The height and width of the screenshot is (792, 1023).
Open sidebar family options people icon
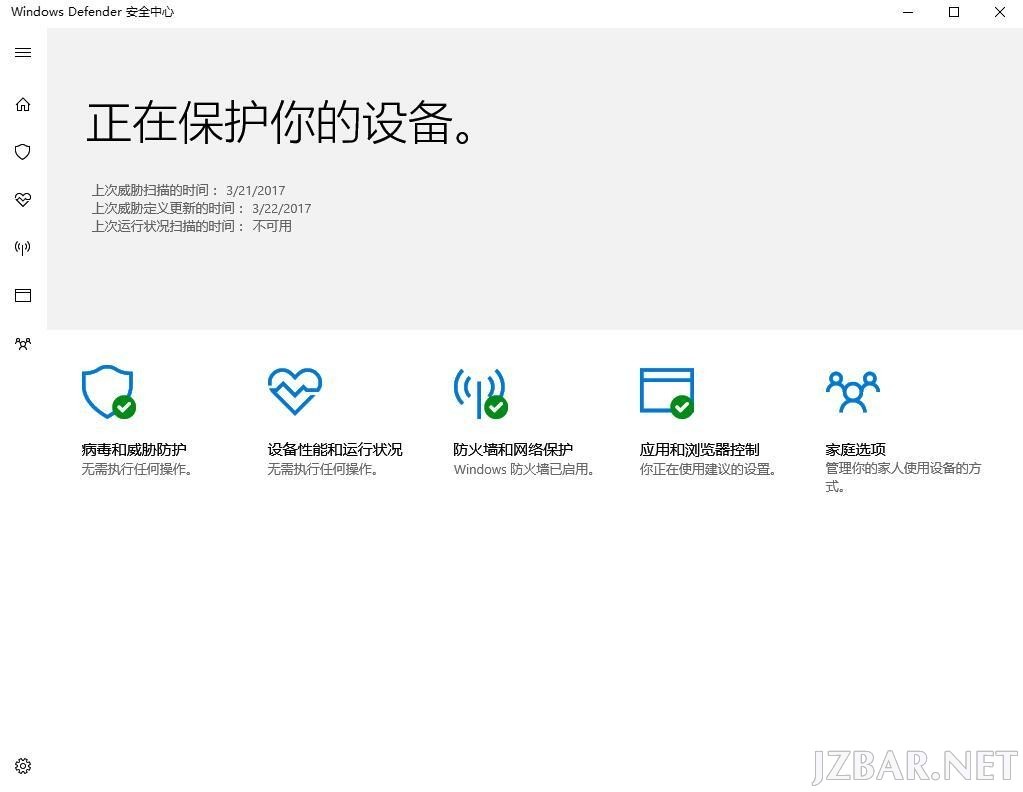click(x=23, y=343)
